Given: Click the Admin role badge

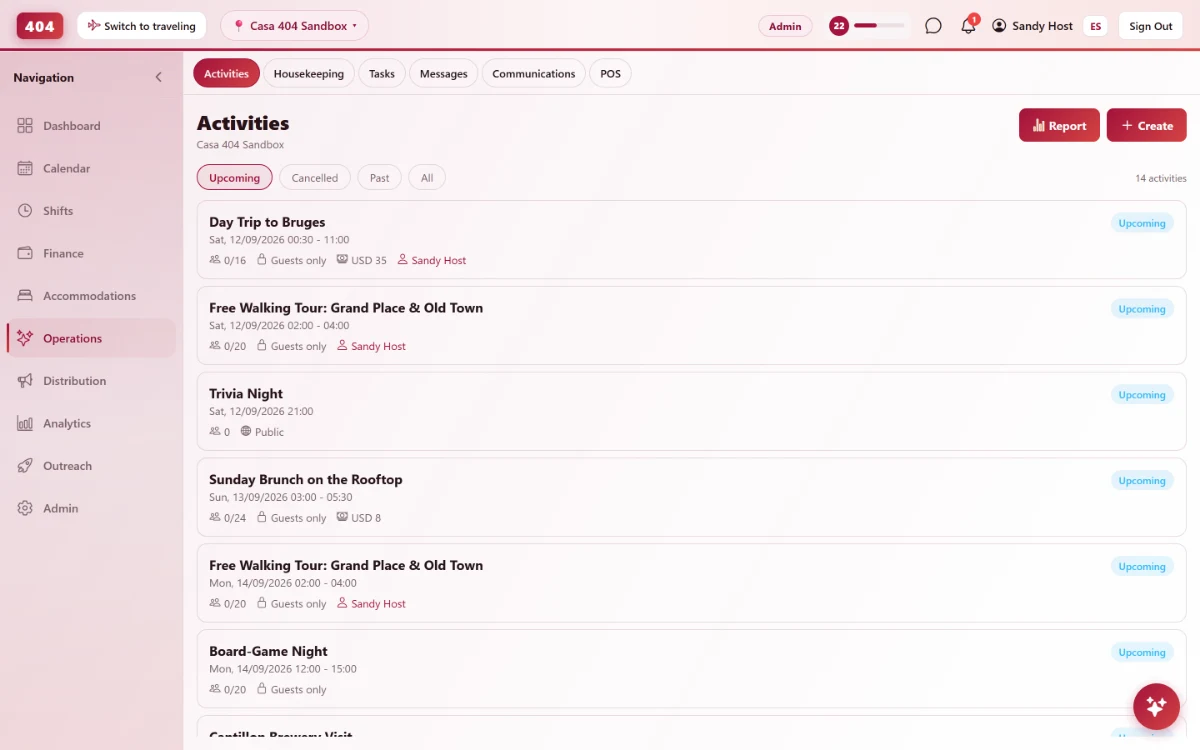Looking at the screenshot, I should (785, 26).
